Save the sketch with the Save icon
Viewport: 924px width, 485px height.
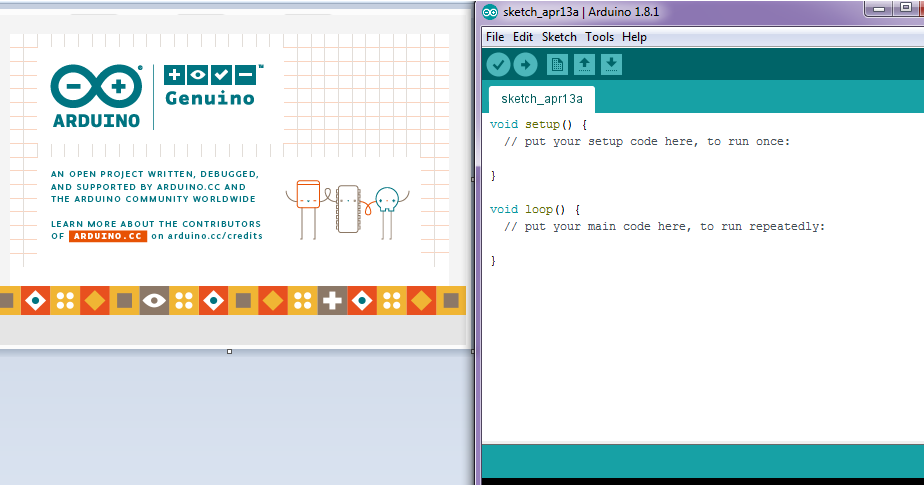coord(611,65)
